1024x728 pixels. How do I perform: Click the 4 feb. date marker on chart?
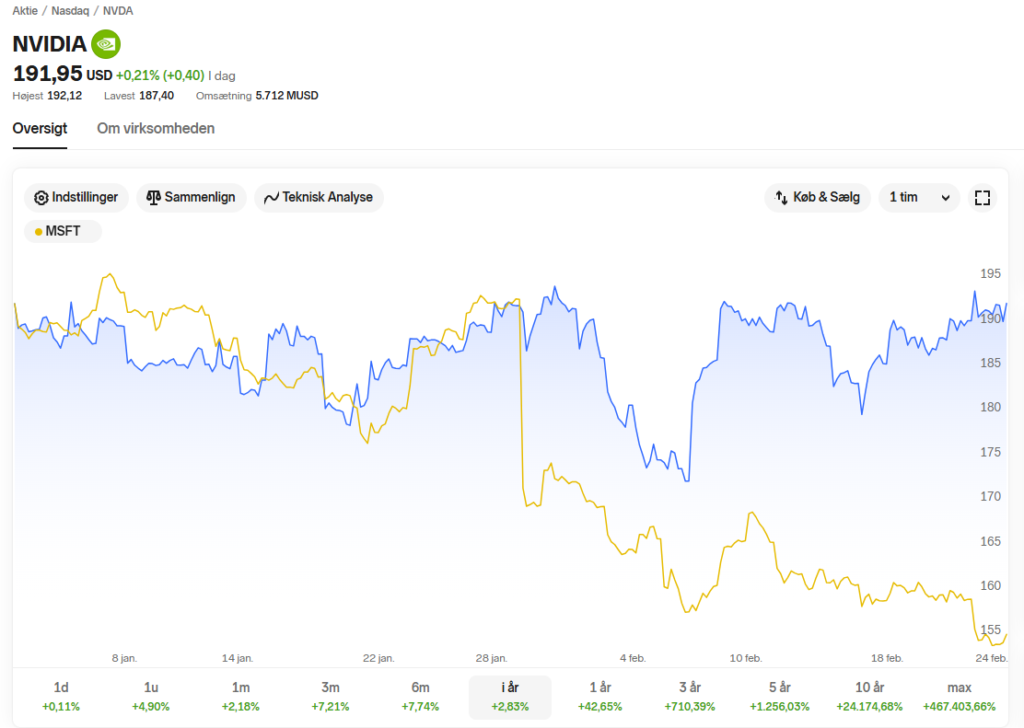coord(632,657)
